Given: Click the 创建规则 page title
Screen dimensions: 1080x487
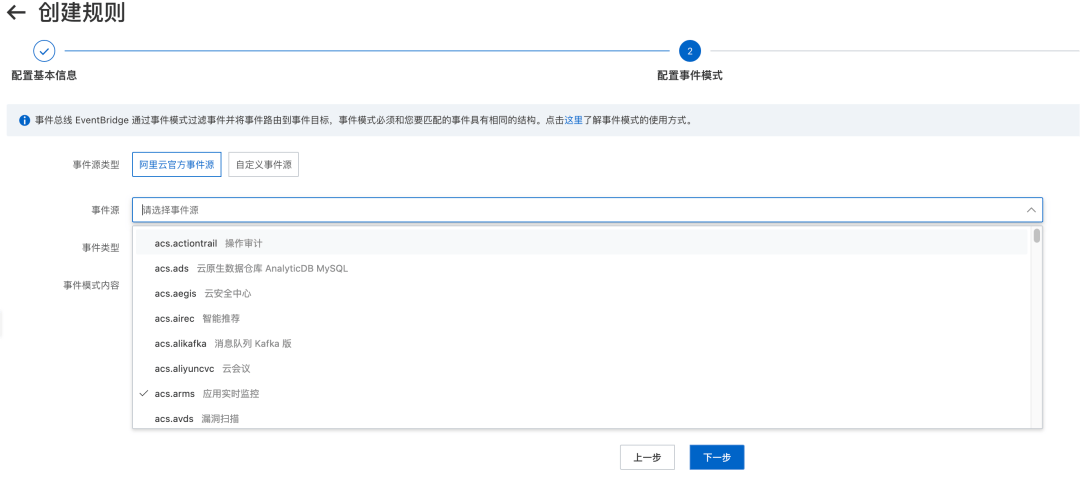Looking at the screenshot, I should [x=81, y=12].
